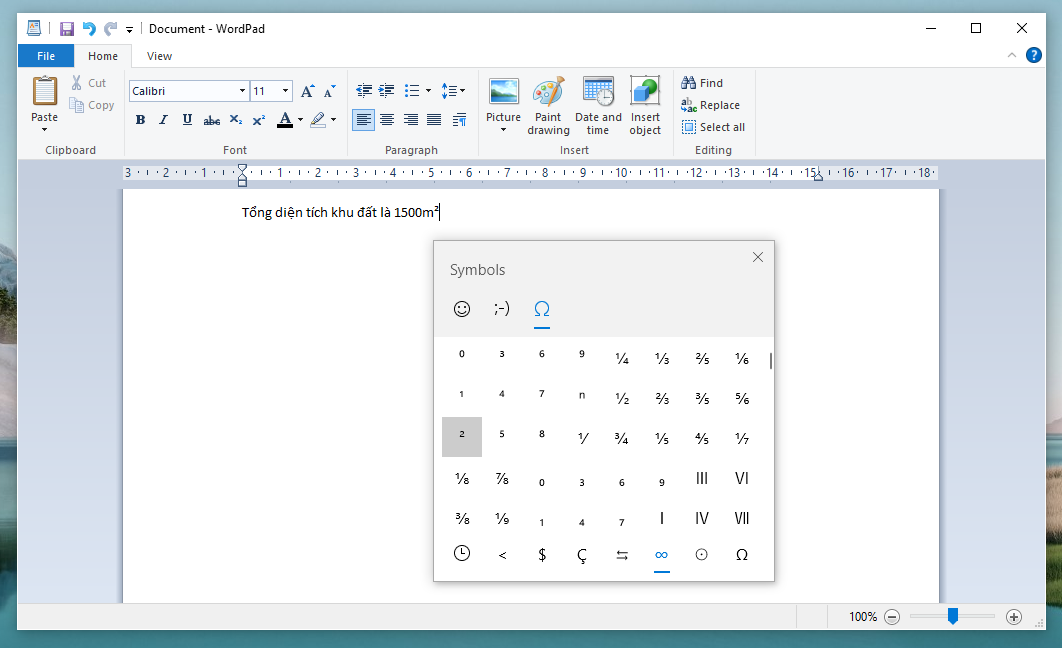Click Select all in Editing group
This screenshot has width=1062, height=648.
click(x=713, y=127)
